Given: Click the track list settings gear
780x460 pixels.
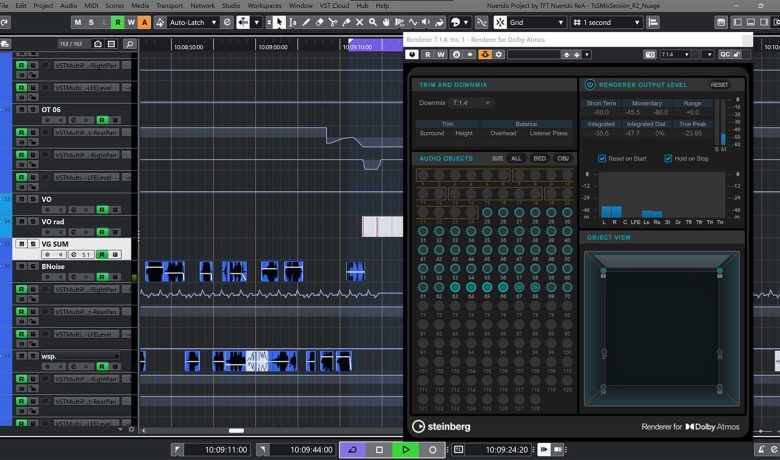Looking at the screenshot, I should pyautogui.click(x=131, y=429).
